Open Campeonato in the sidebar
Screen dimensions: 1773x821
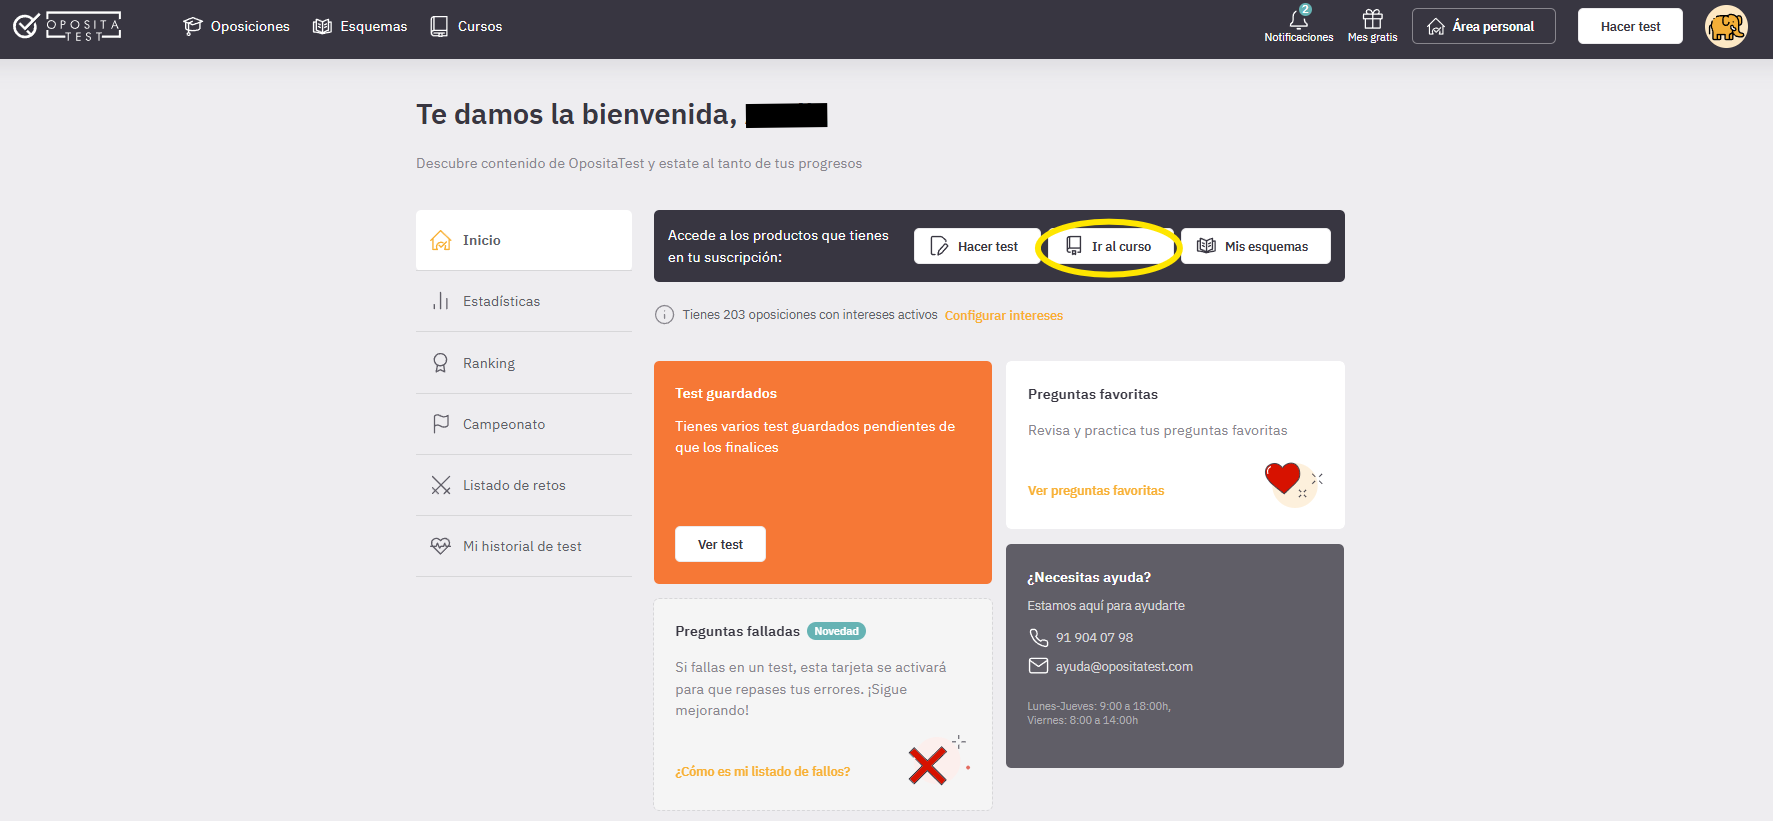(524, 424)
